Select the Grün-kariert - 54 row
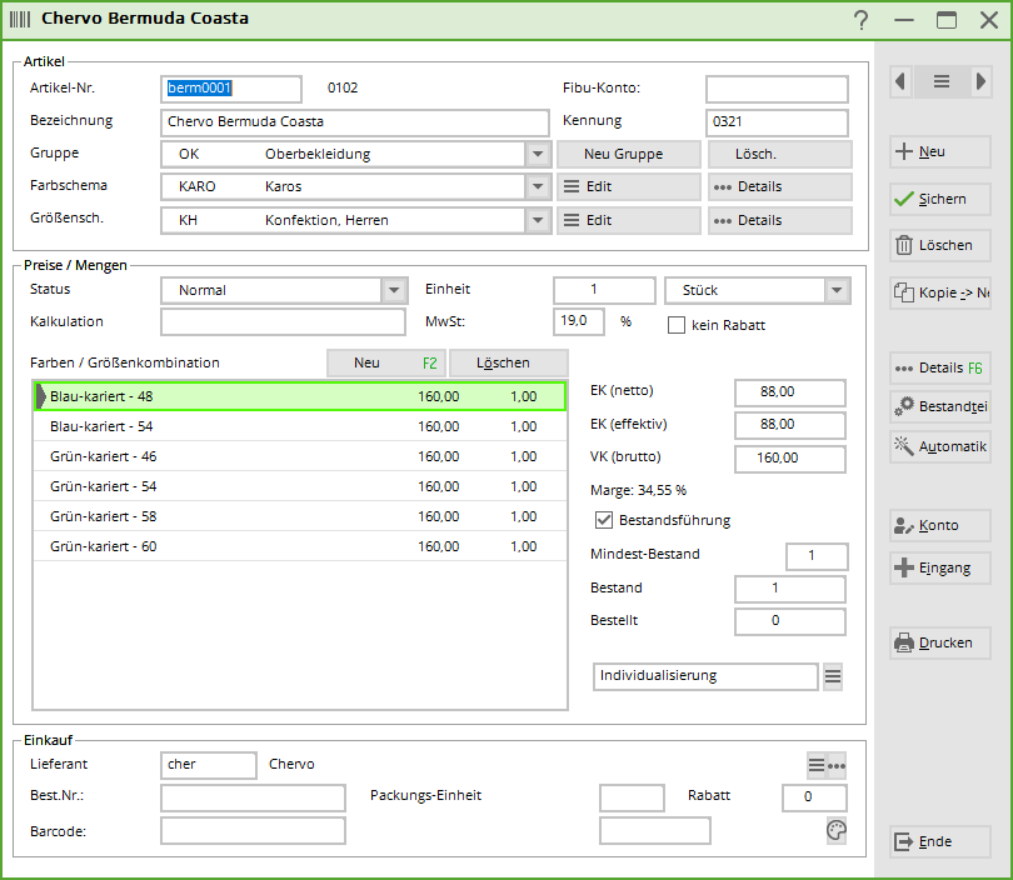The image size is (1013, 880). (300, 487)
